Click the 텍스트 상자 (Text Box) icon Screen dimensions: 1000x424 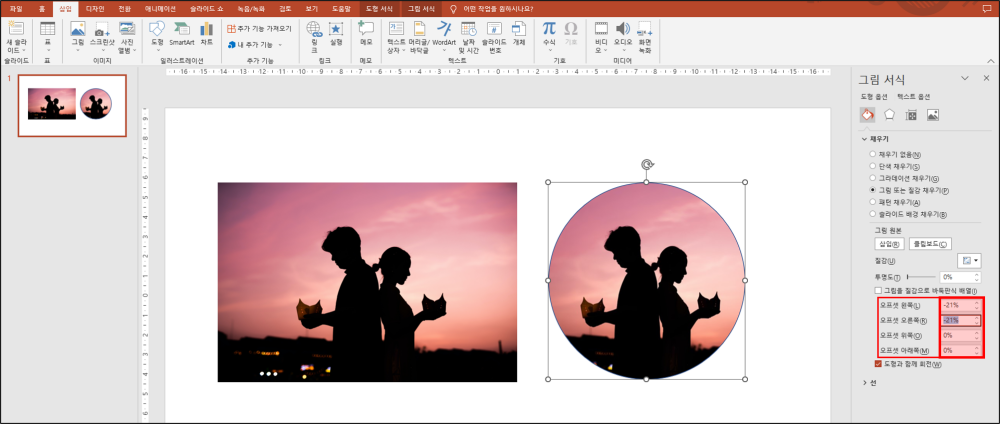[396, 29]
